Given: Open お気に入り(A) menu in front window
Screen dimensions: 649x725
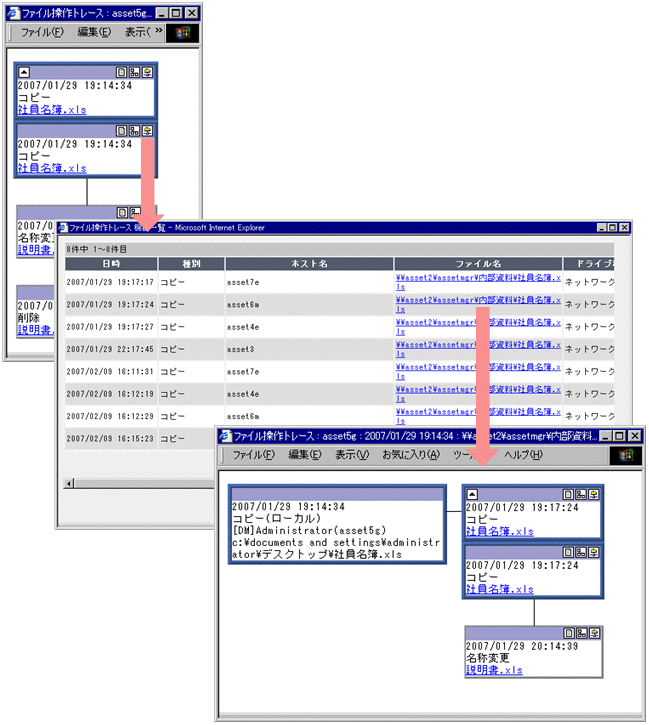Looking at the screenshot, I should click(x=410, y=455).
